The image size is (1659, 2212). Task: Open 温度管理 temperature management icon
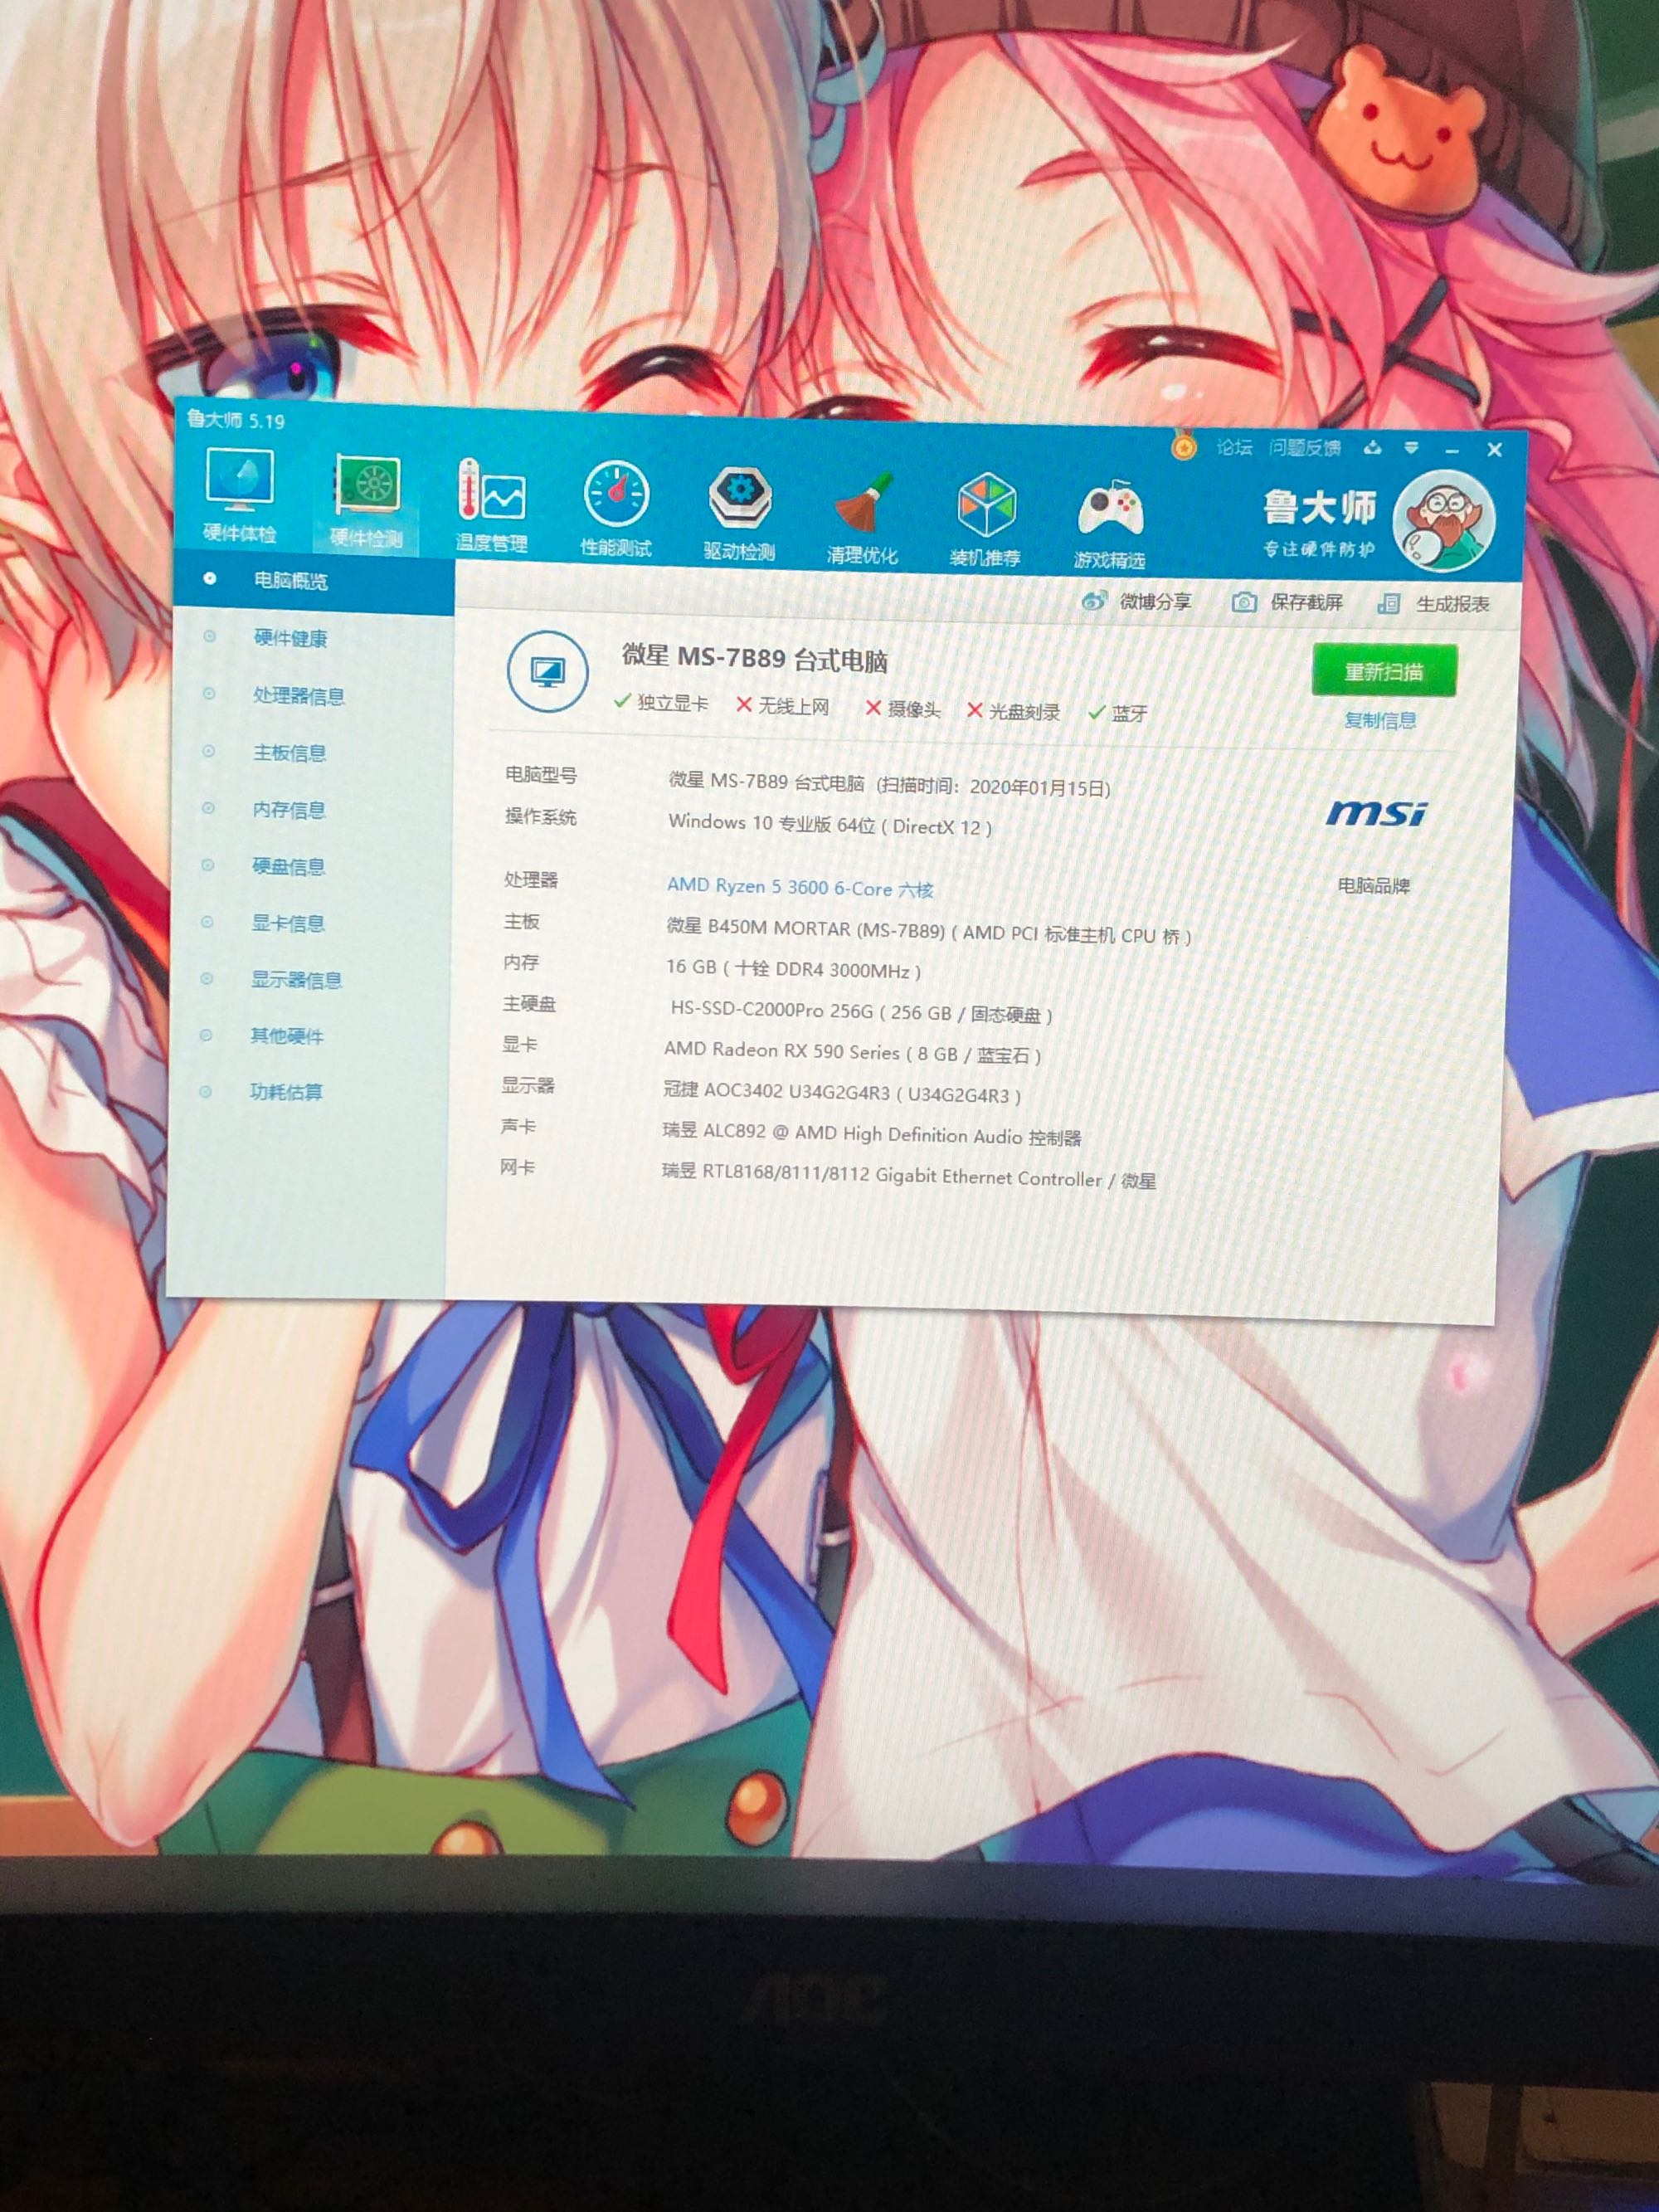click(491, 506)
